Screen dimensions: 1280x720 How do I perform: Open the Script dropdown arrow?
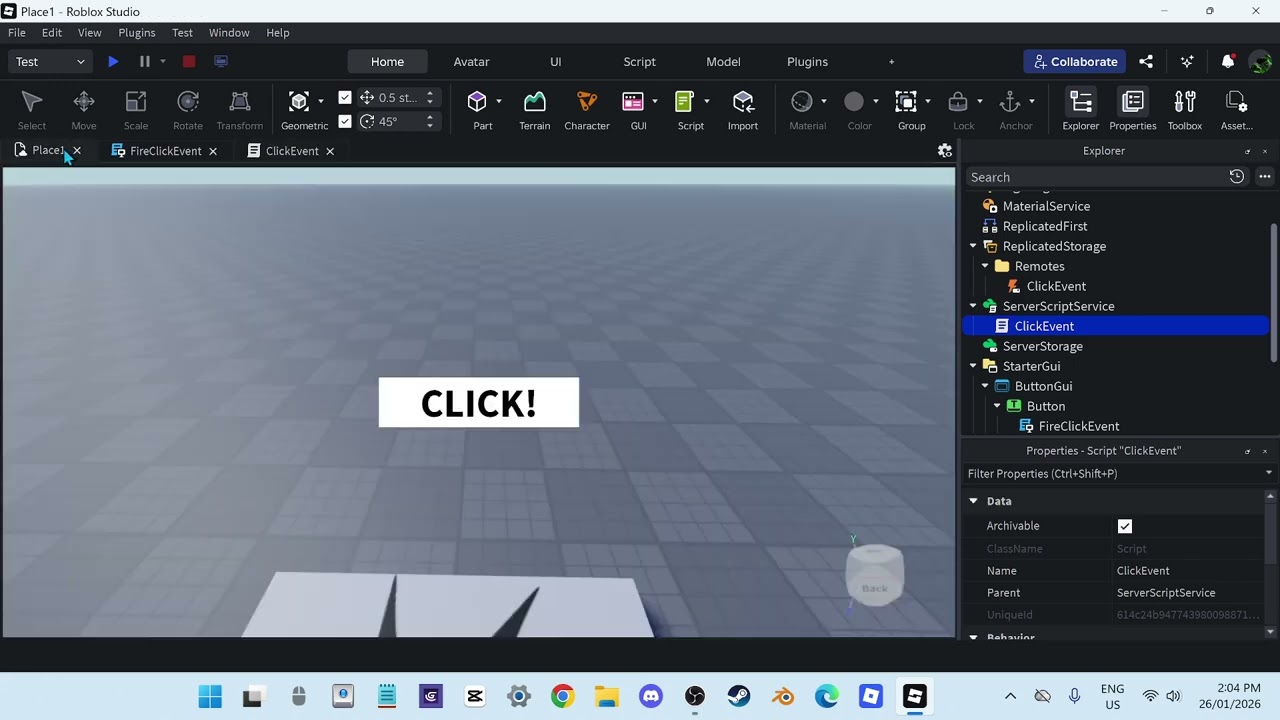(707, 101)
